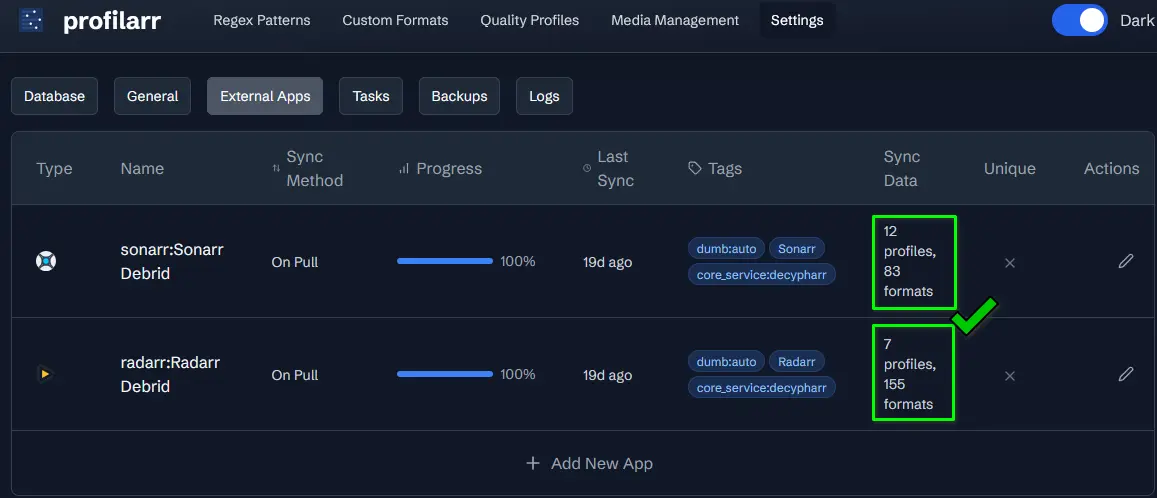This screenshot has width=1157, height=498.
Task: Click 'On Pull' in the Sonarr row
Action: pos(294,262)
